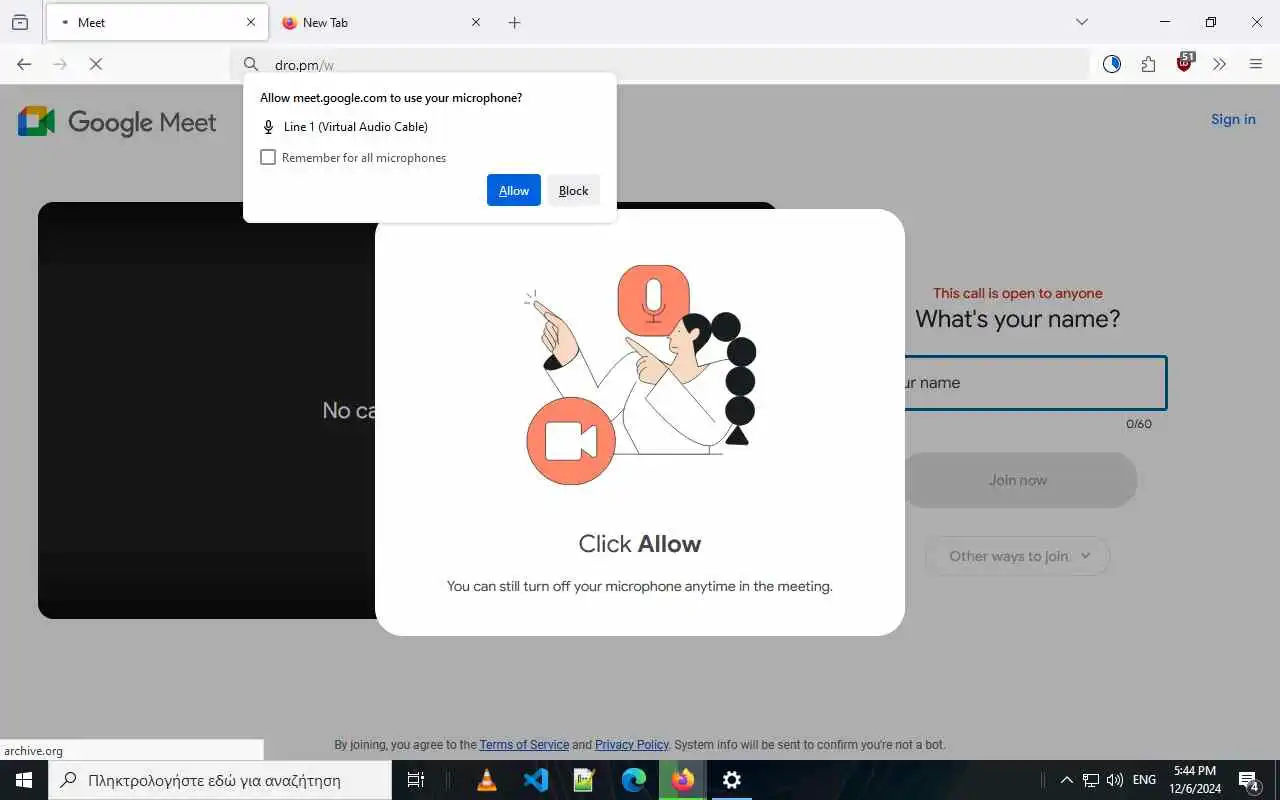Open volume control tray icon
The image size is (1280, 800).
tap(1115, 780)
